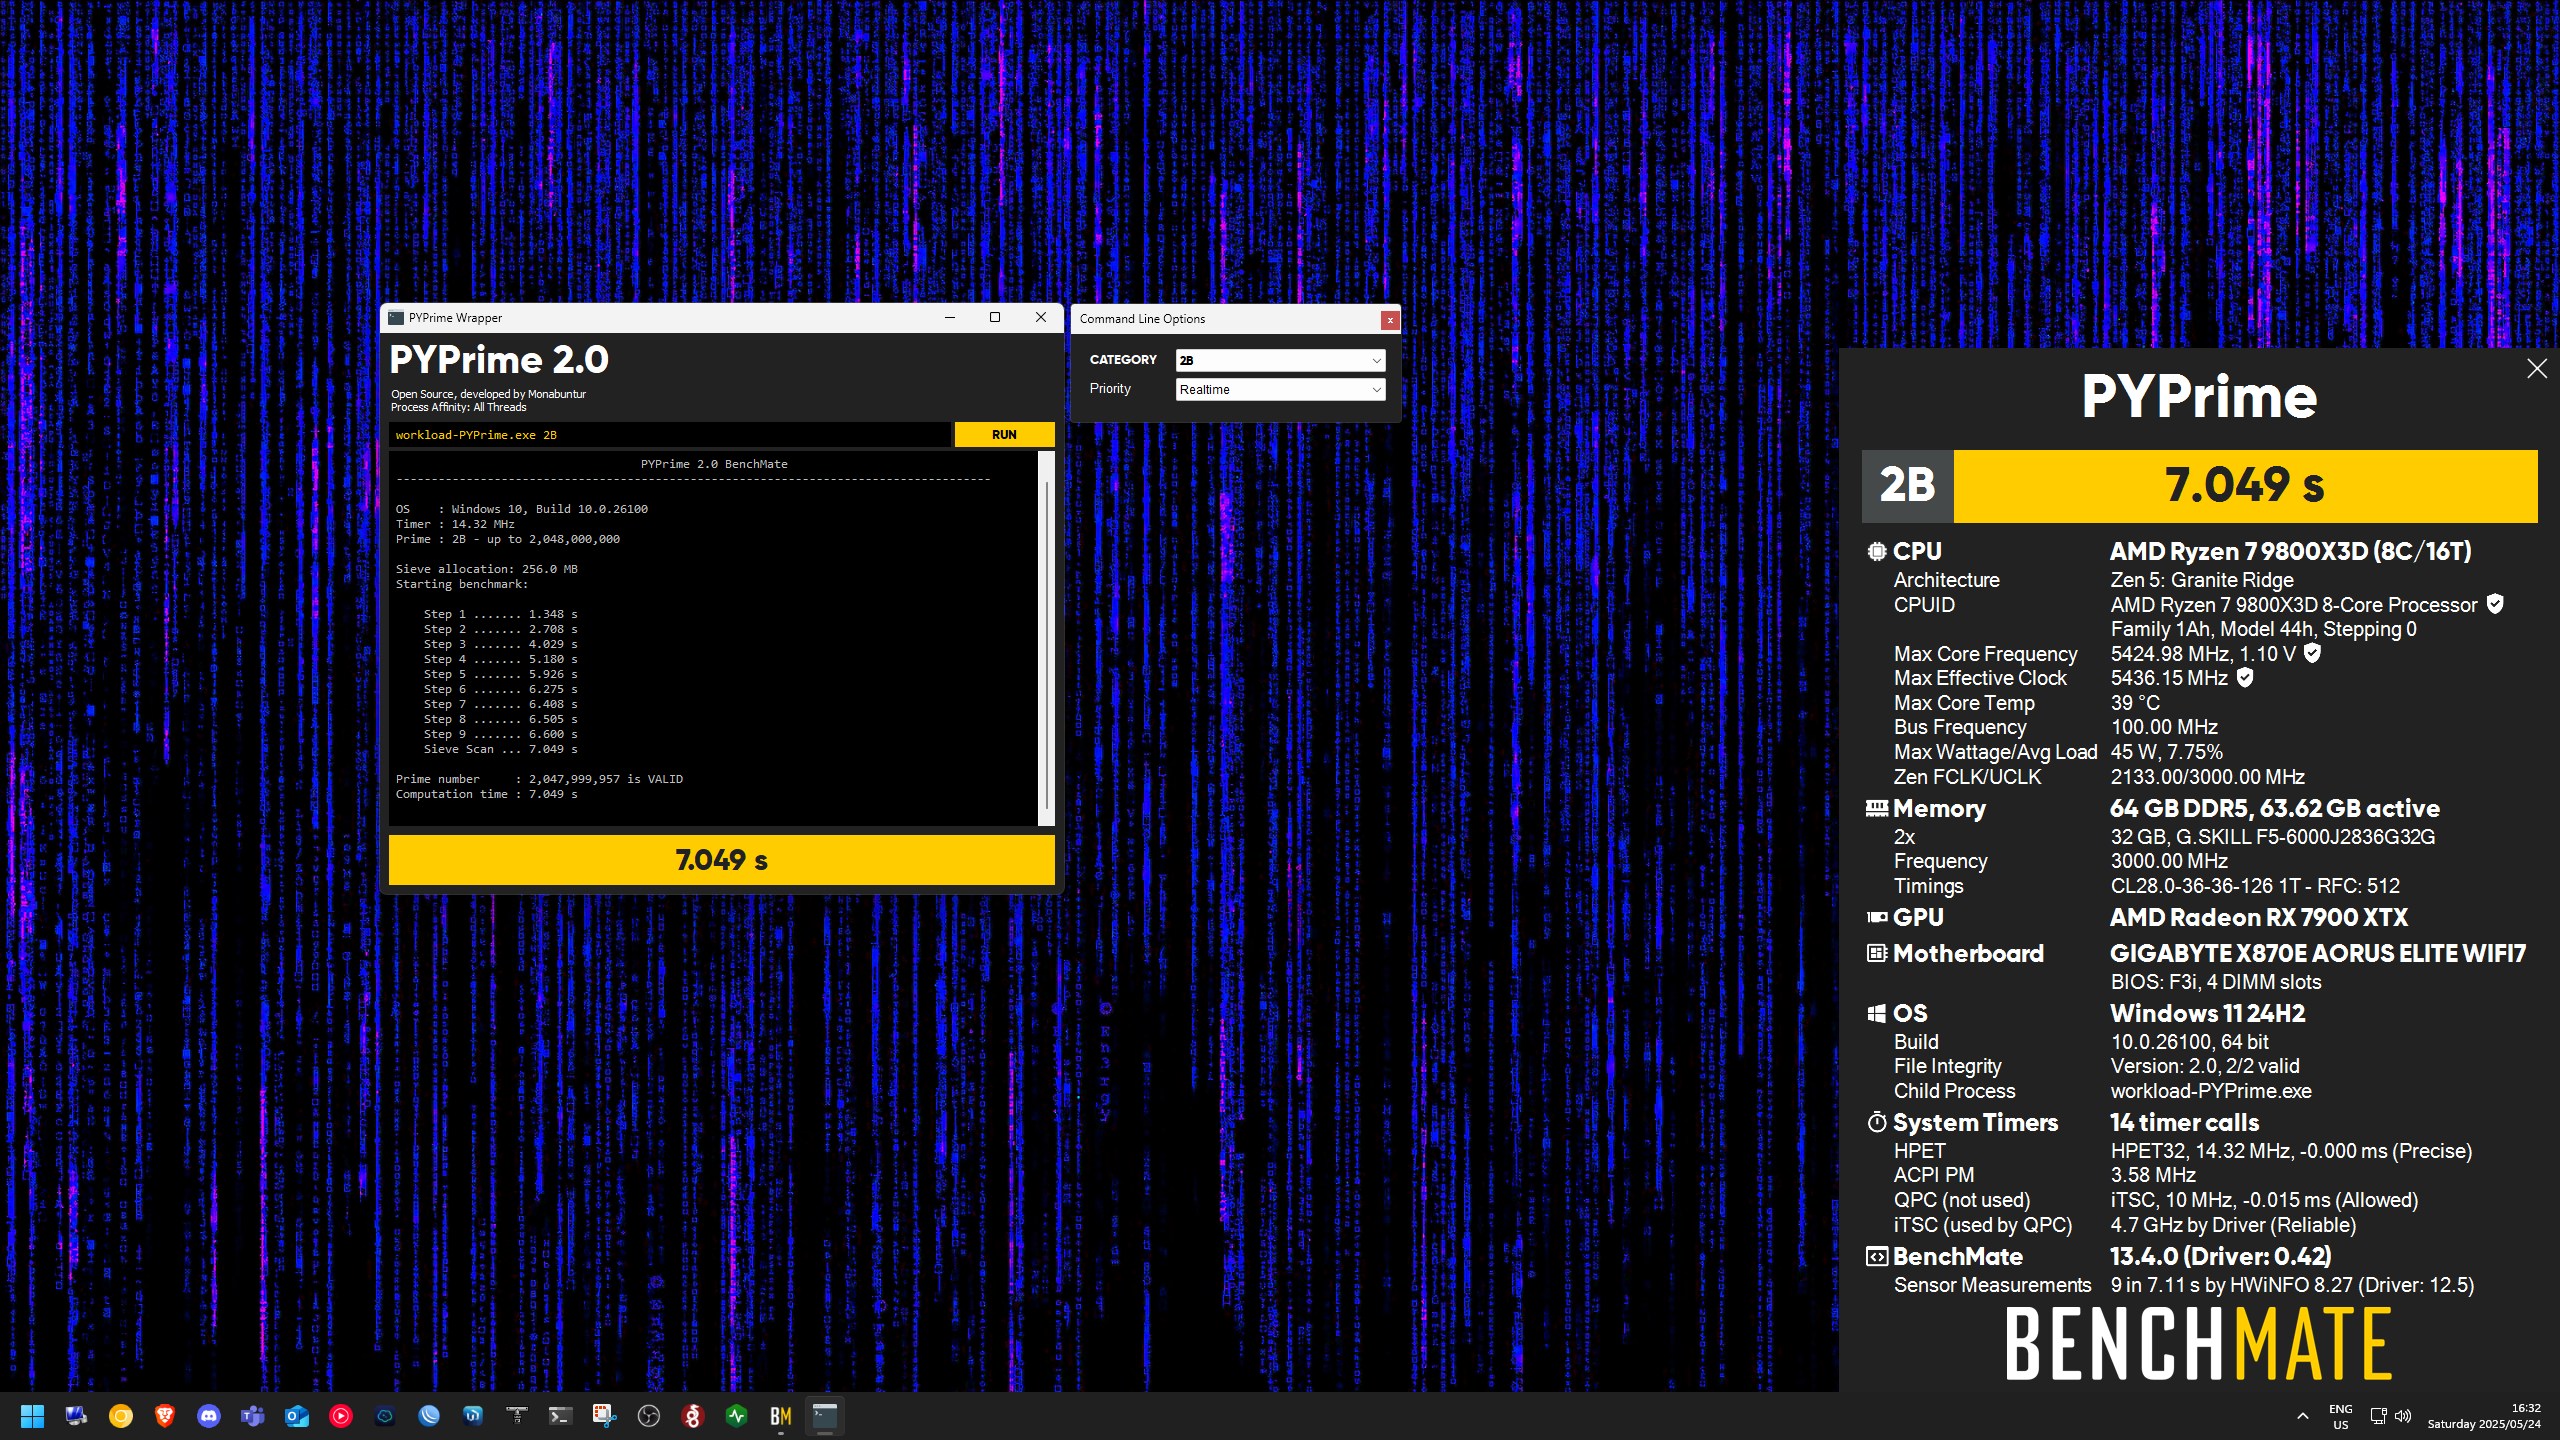
Task: Click '13.4.0 (Driver: 0.42)' version text
Action: [x=2221, y=1257]
